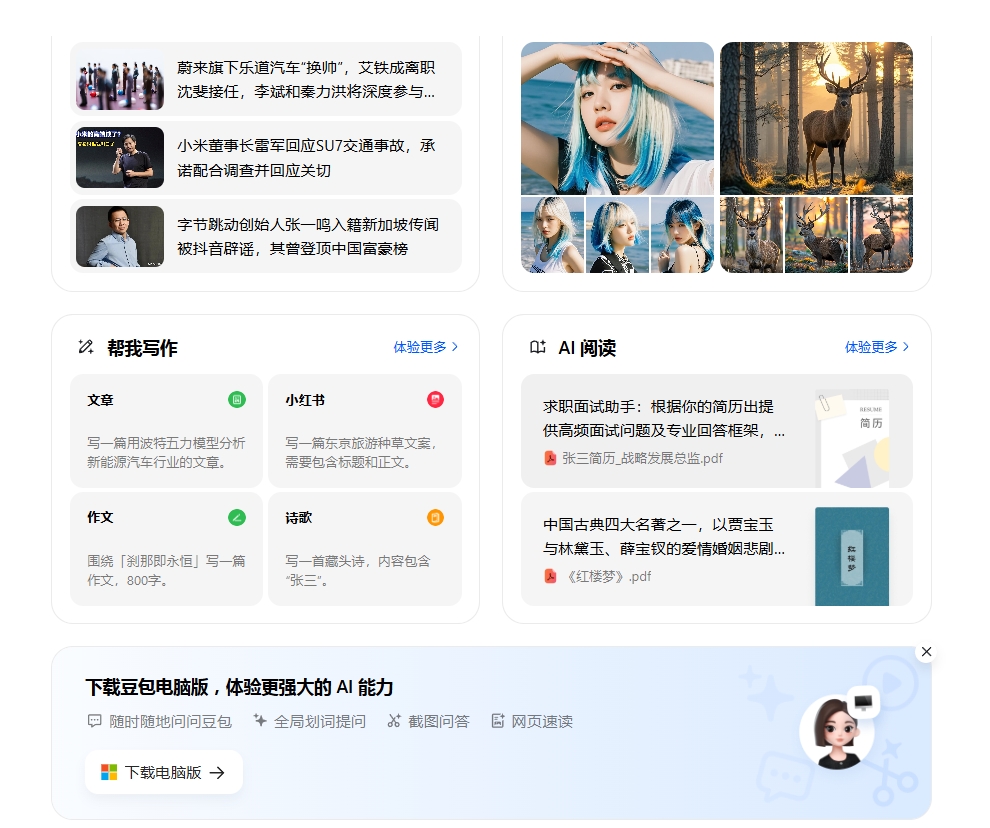The width and height of the screenshot is (990, 828).
Task: Click the AI 阅读 book icon
Action: click(x=538, y=347)
